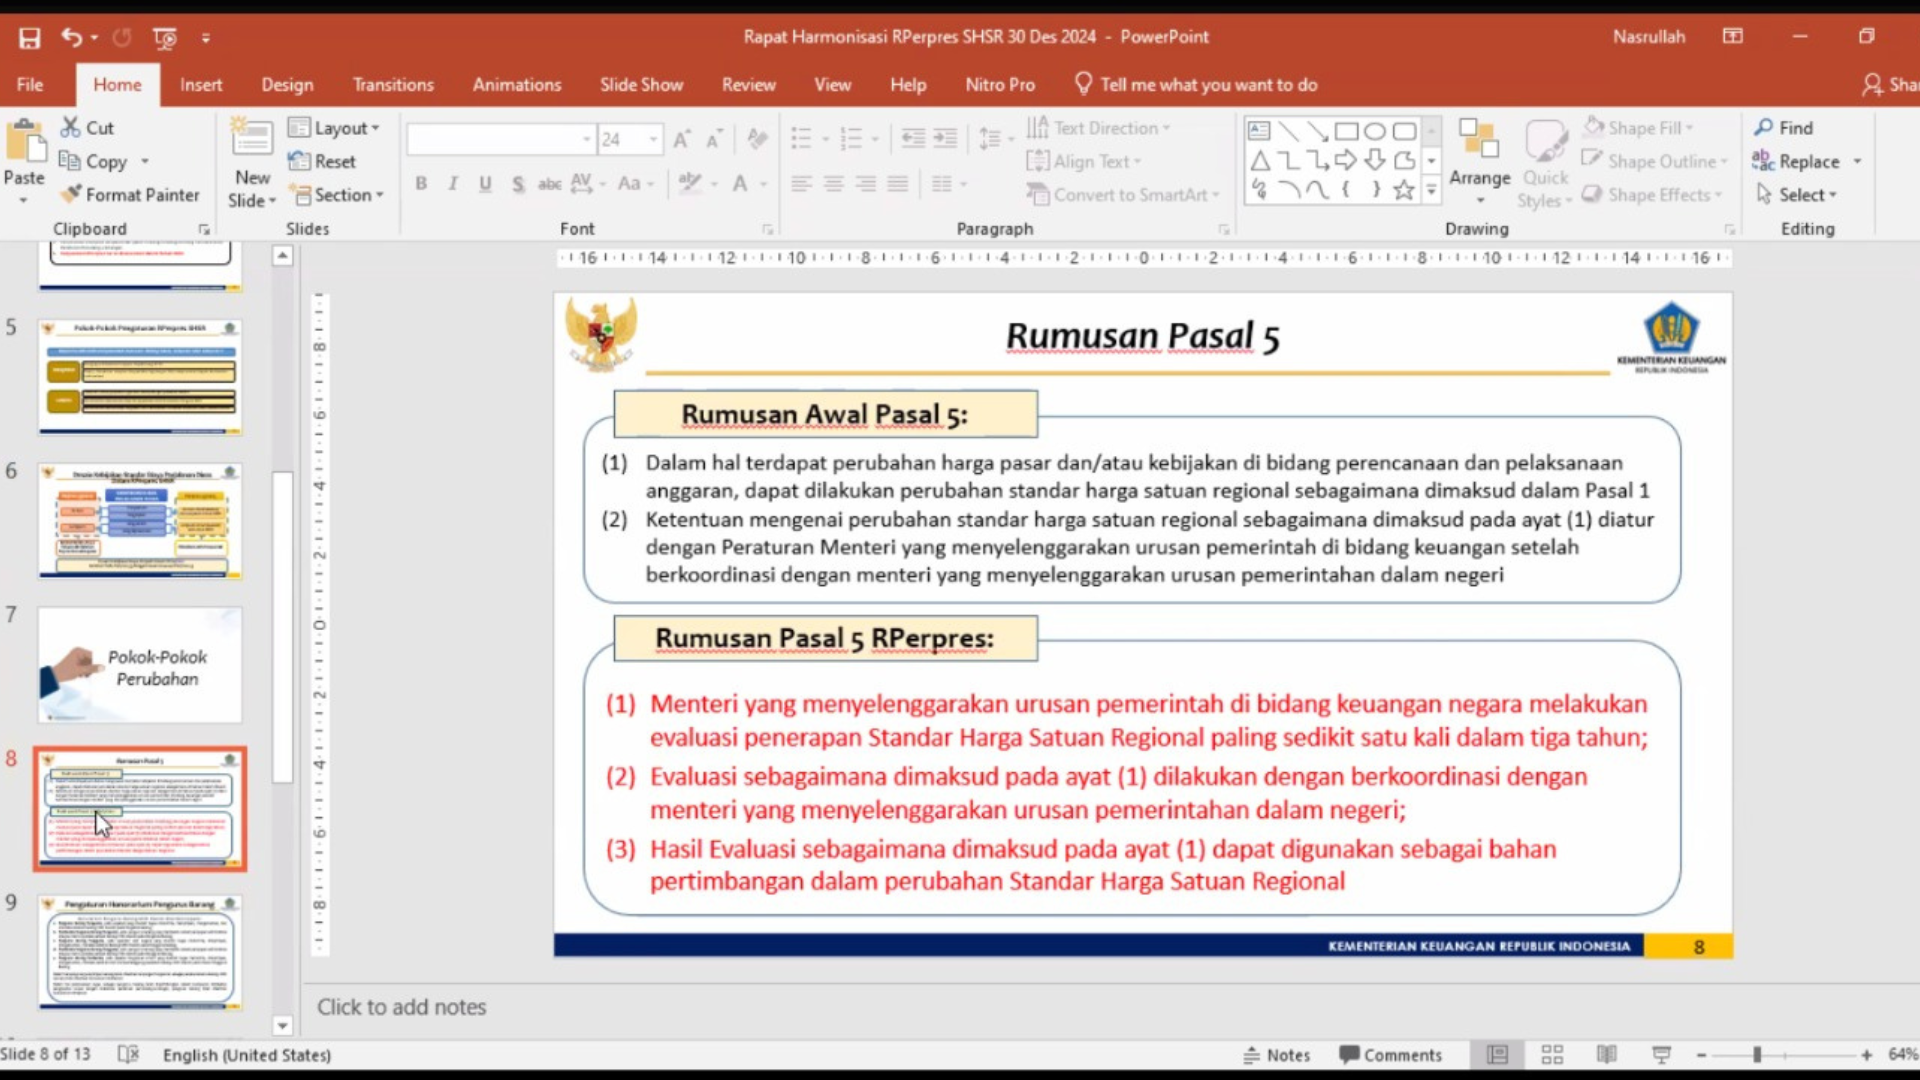
Task: Insert a bulleted list
Action: (801, 138)
